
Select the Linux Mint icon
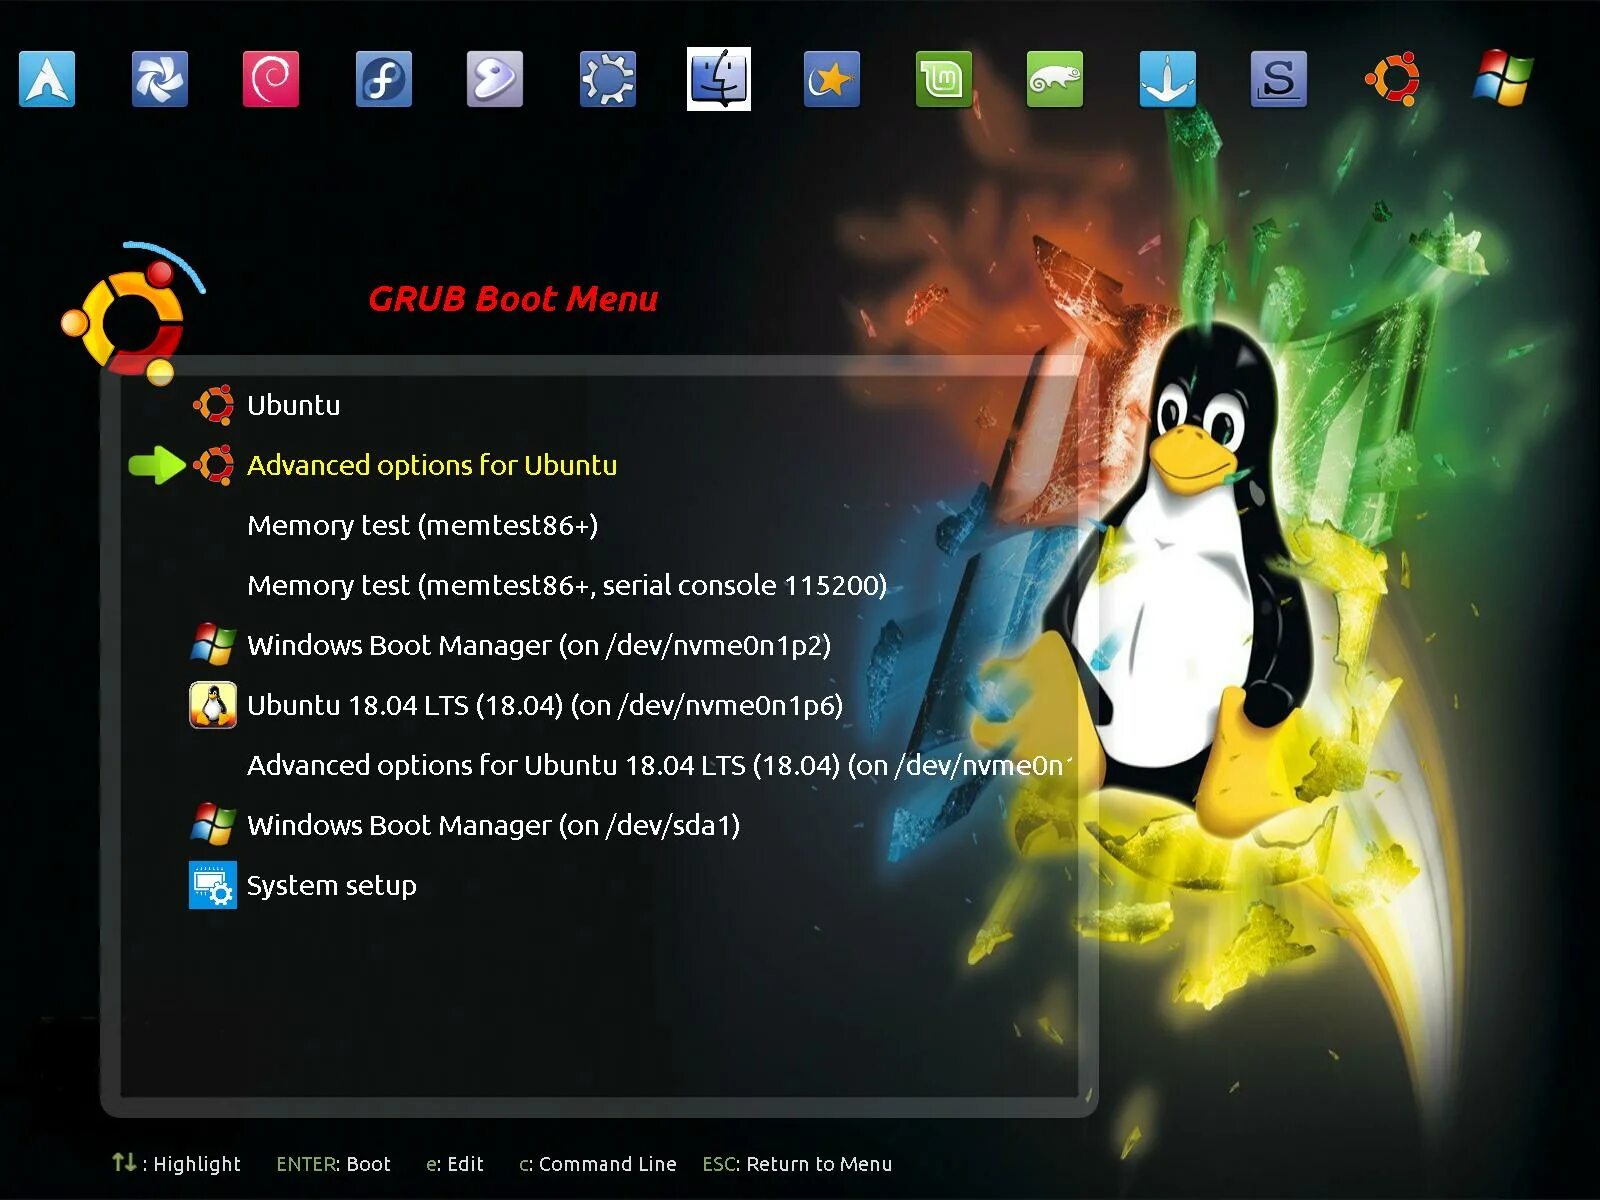(944, 79)
